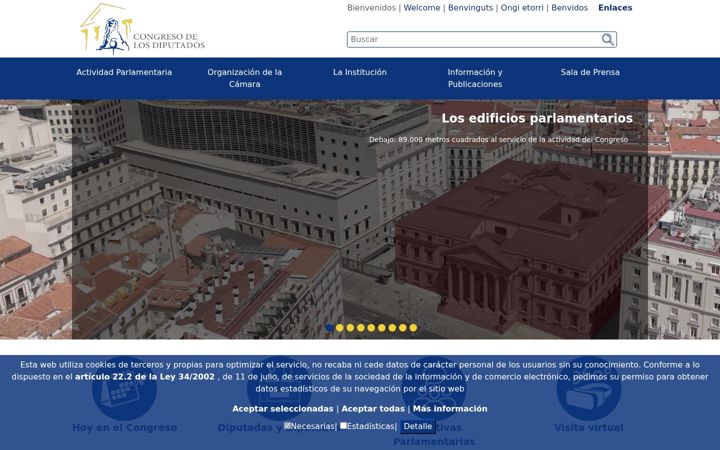This screenshot has width=720, height=450.
Task: Open Actividad Parlamentaria menu
Action: pos(124,72)
